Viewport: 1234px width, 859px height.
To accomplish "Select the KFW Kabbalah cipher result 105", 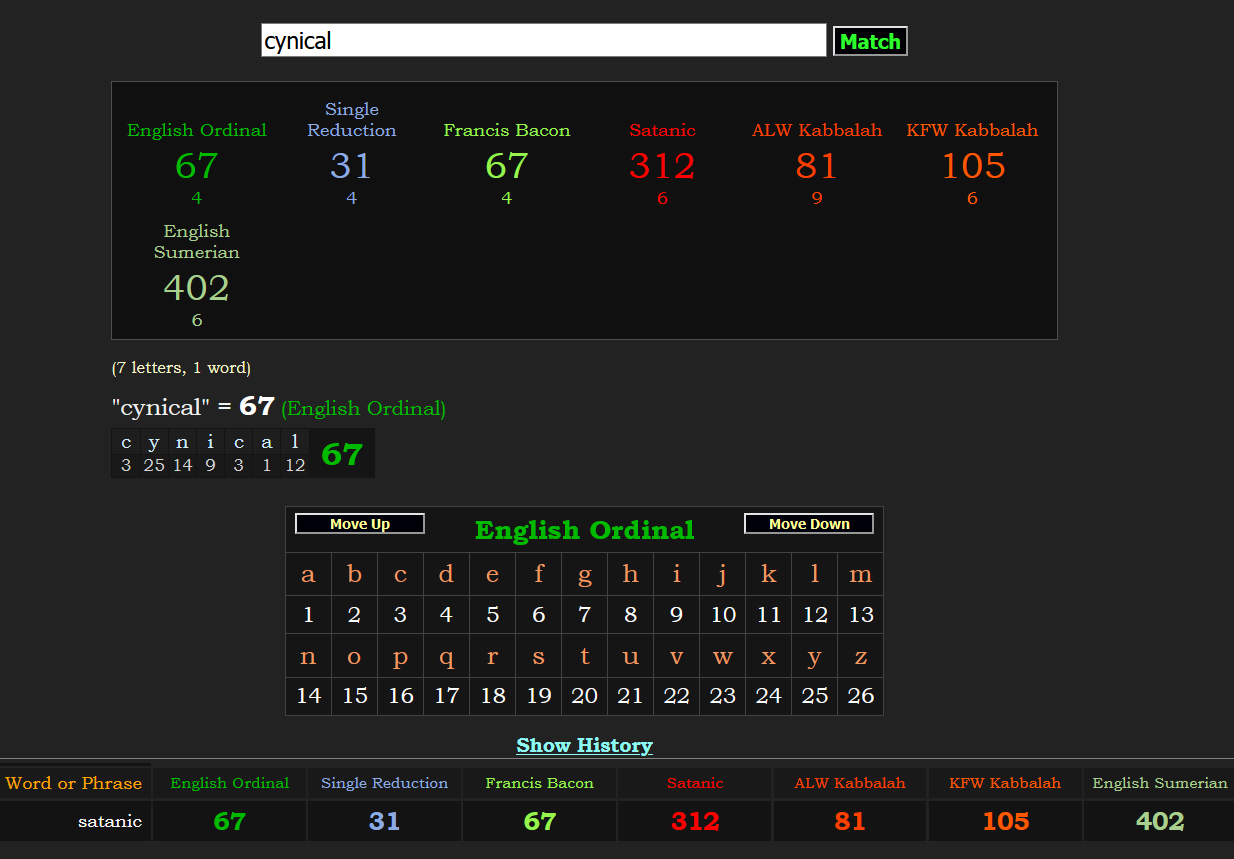I will pos(973,165).
